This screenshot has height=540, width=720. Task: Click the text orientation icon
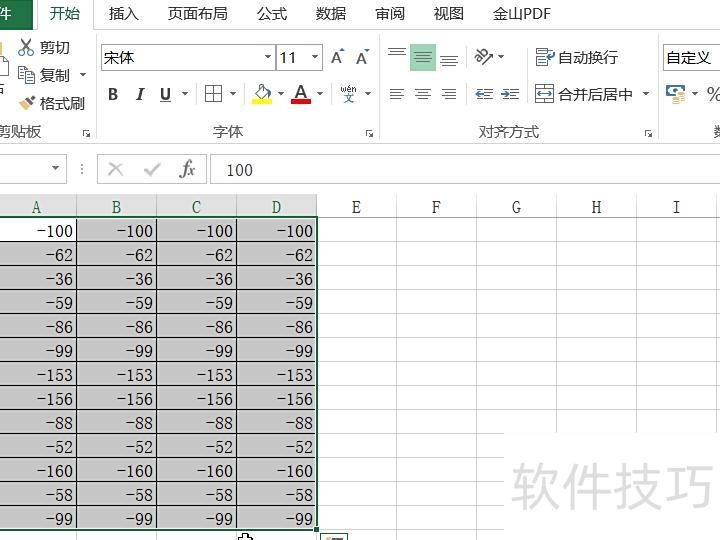484,57
